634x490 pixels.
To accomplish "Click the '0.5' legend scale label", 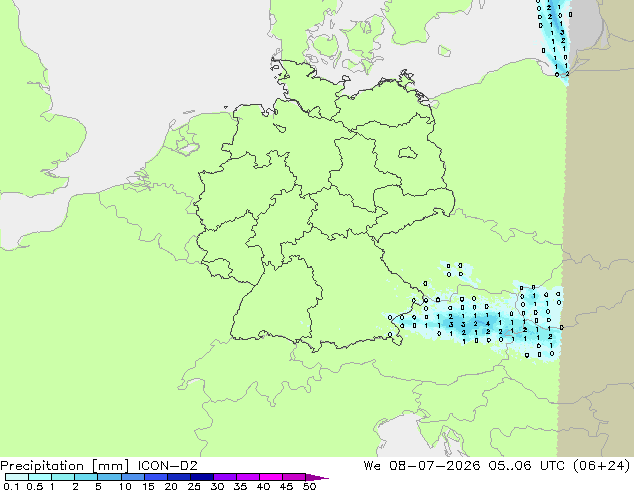I will (35, 486).
